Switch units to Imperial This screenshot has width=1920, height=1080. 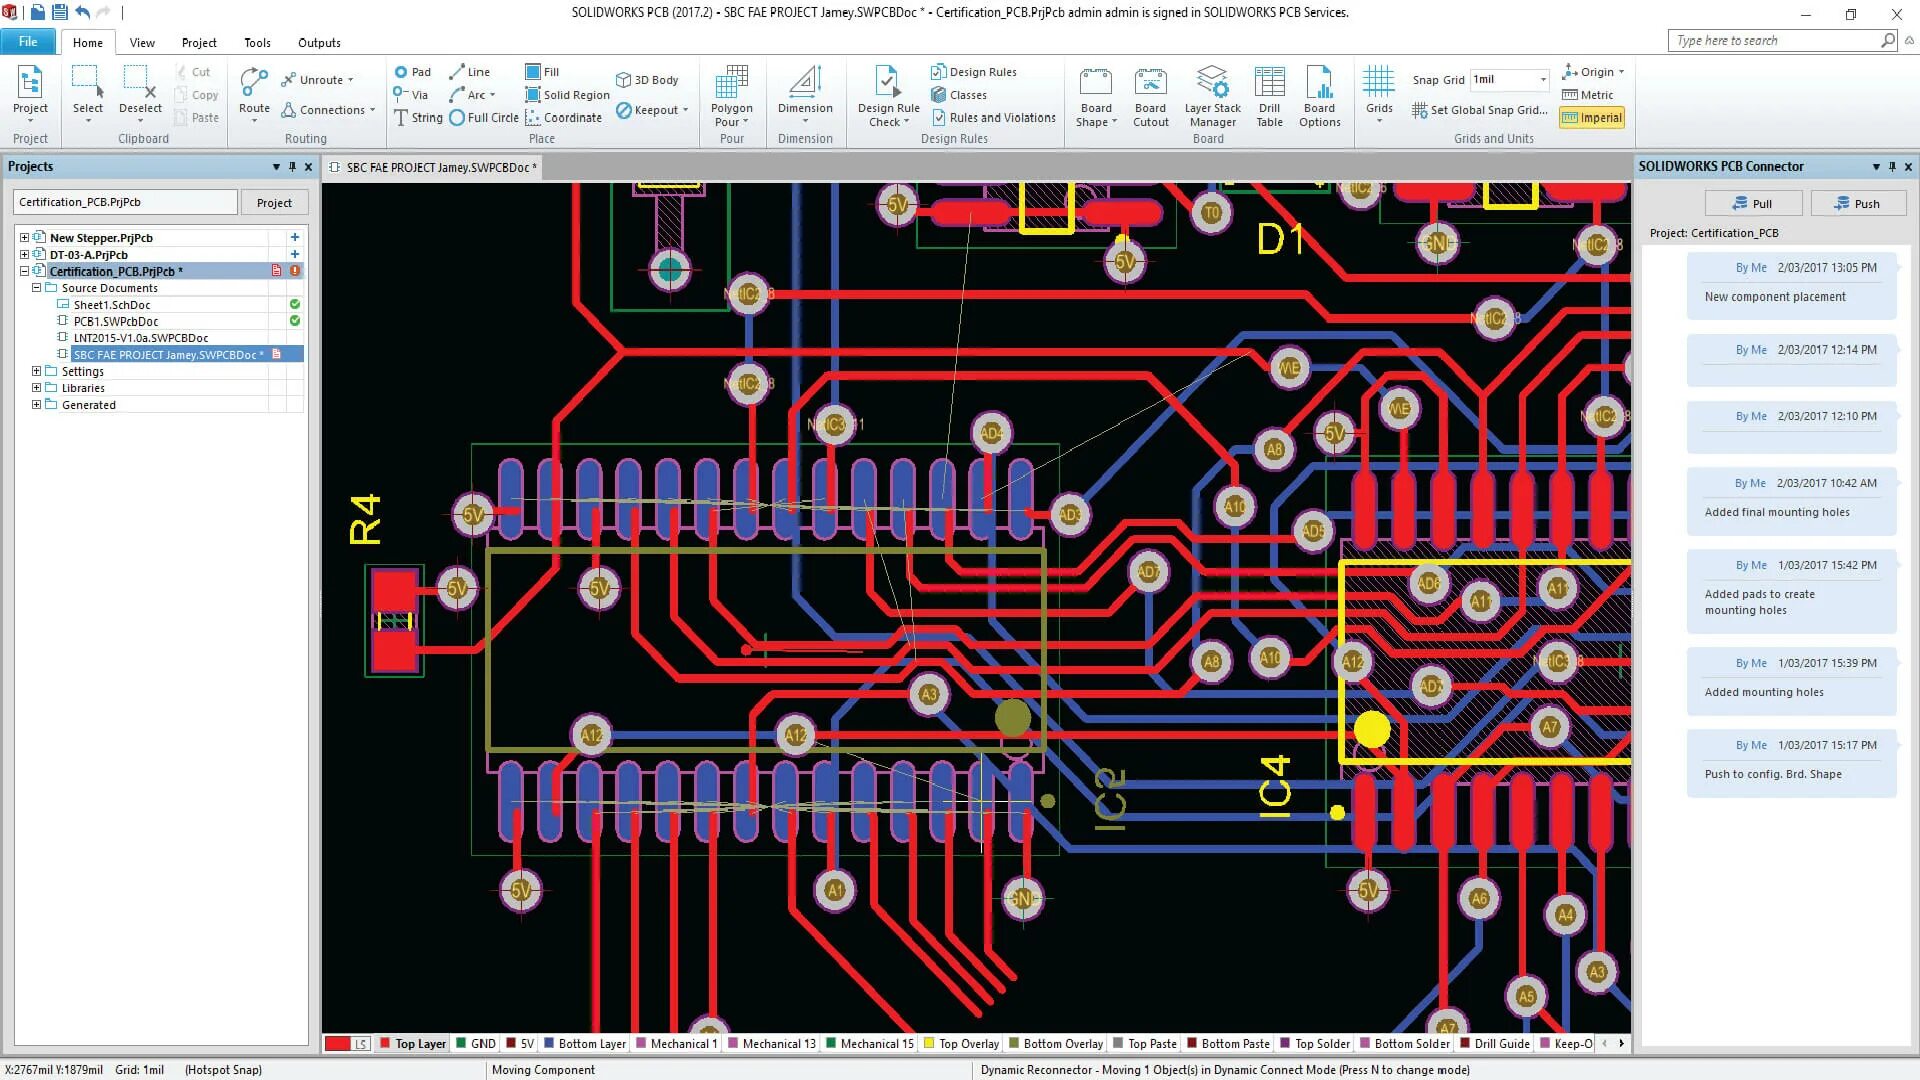pyautogui.click(x=1592, y=118)
